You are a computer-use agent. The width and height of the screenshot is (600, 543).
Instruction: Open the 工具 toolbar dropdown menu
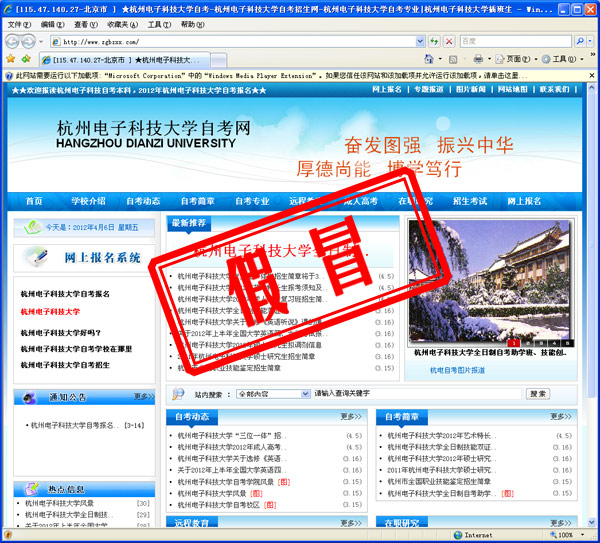tap(563, 59)
